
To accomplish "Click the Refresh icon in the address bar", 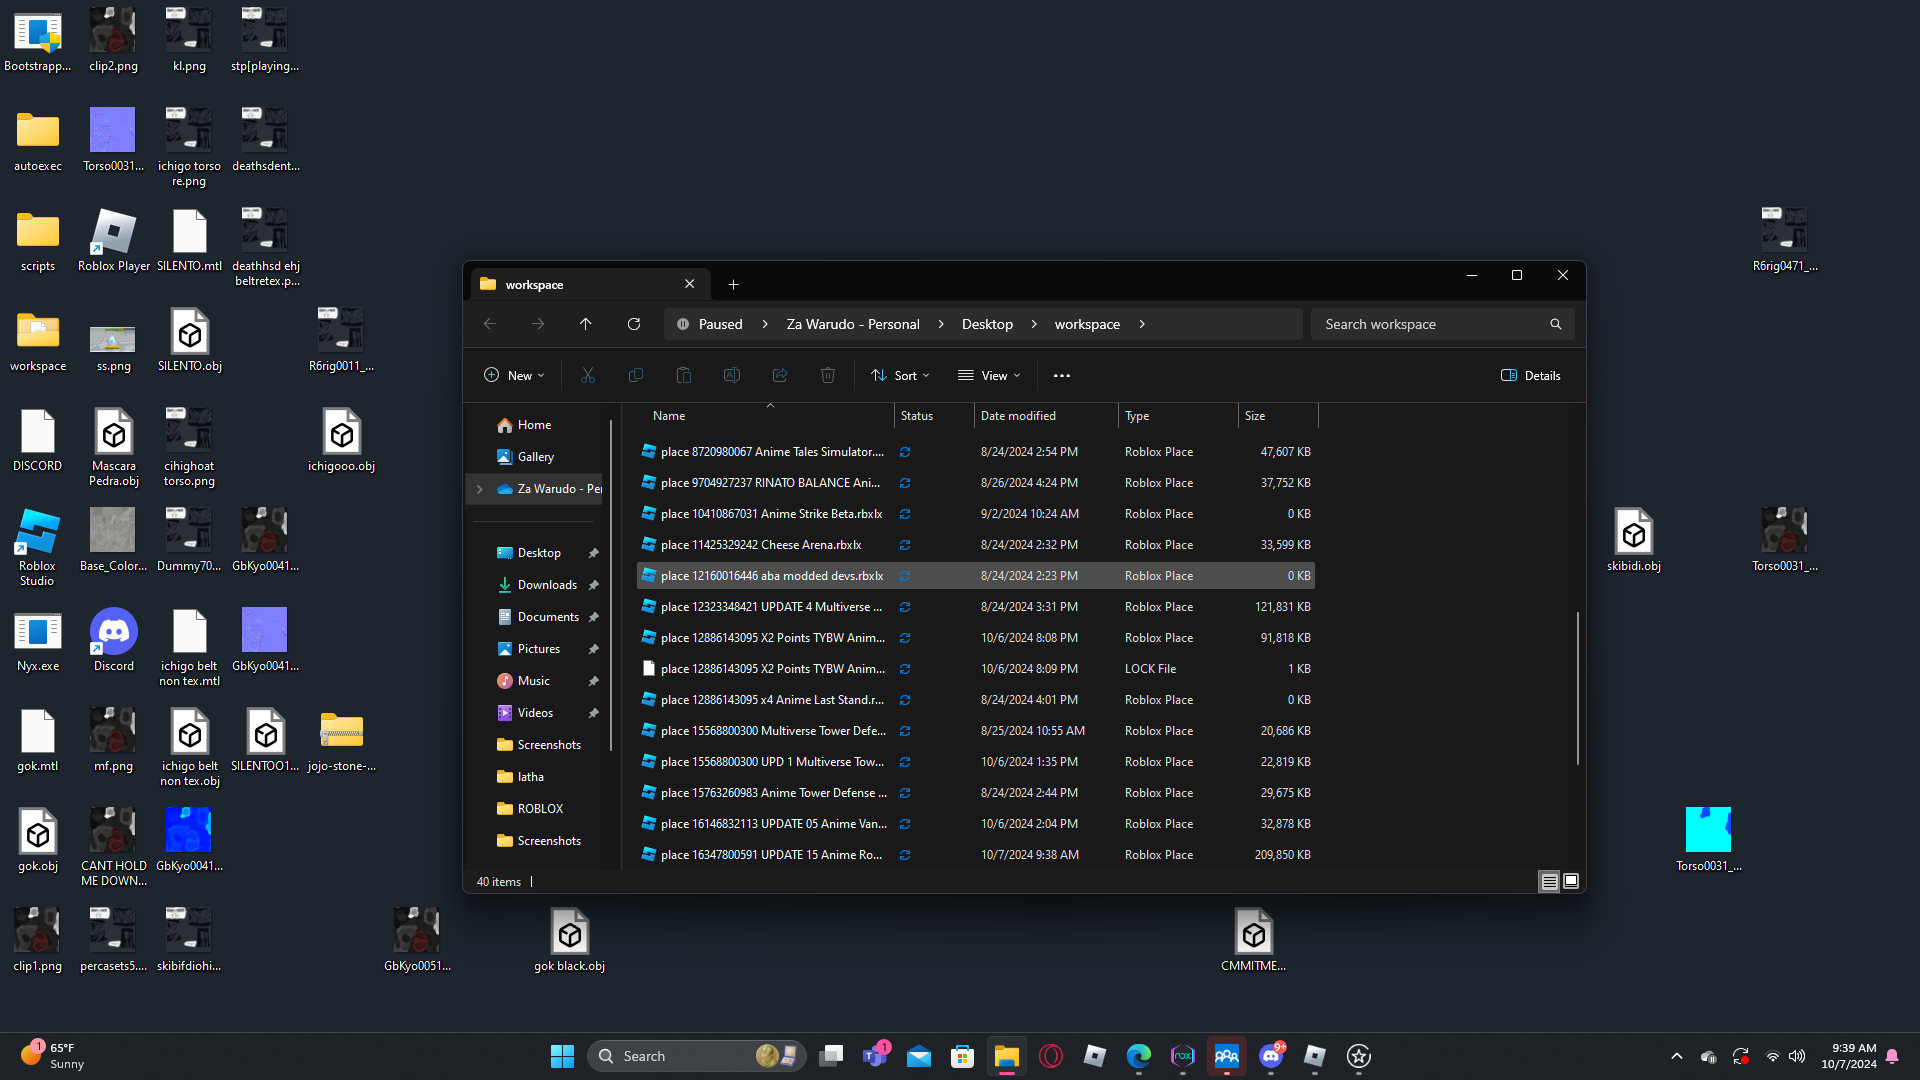I will (x=633, y=324).
